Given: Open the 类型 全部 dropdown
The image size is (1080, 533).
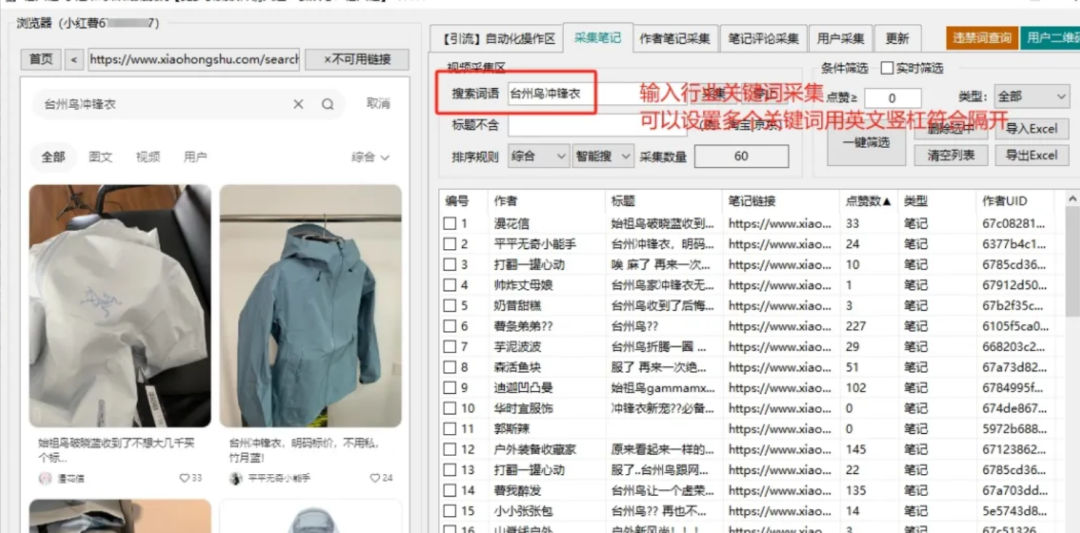Looking at the screenshot, I should point(1032,96).
